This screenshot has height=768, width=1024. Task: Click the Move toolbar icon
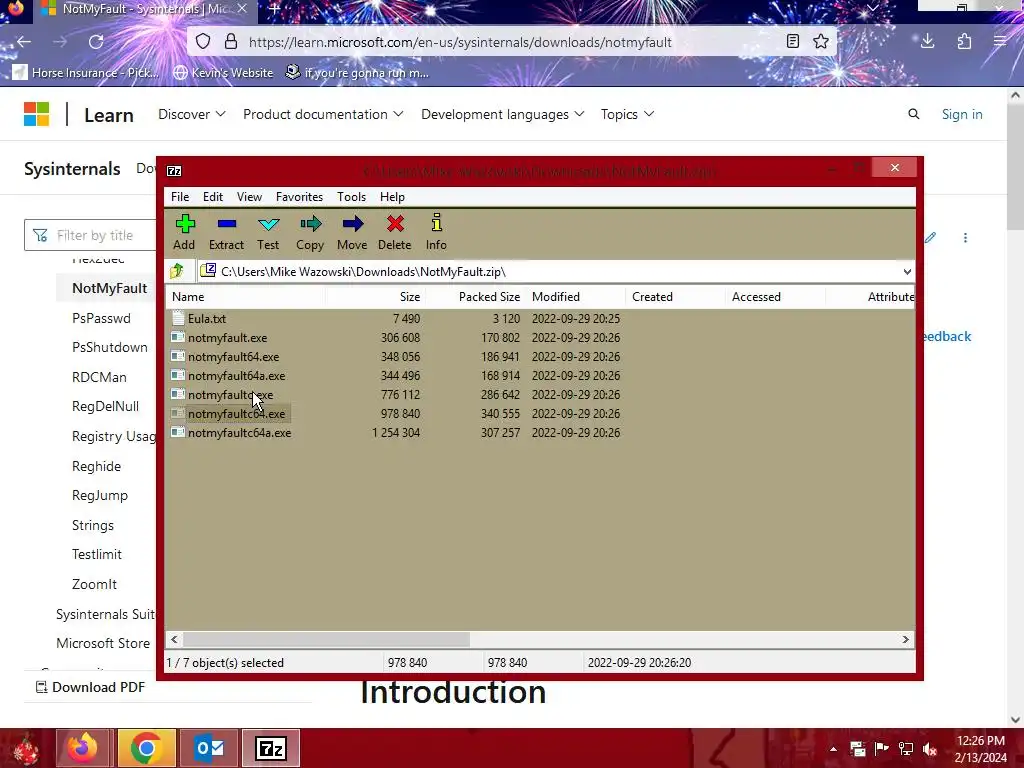click(352, 232)
